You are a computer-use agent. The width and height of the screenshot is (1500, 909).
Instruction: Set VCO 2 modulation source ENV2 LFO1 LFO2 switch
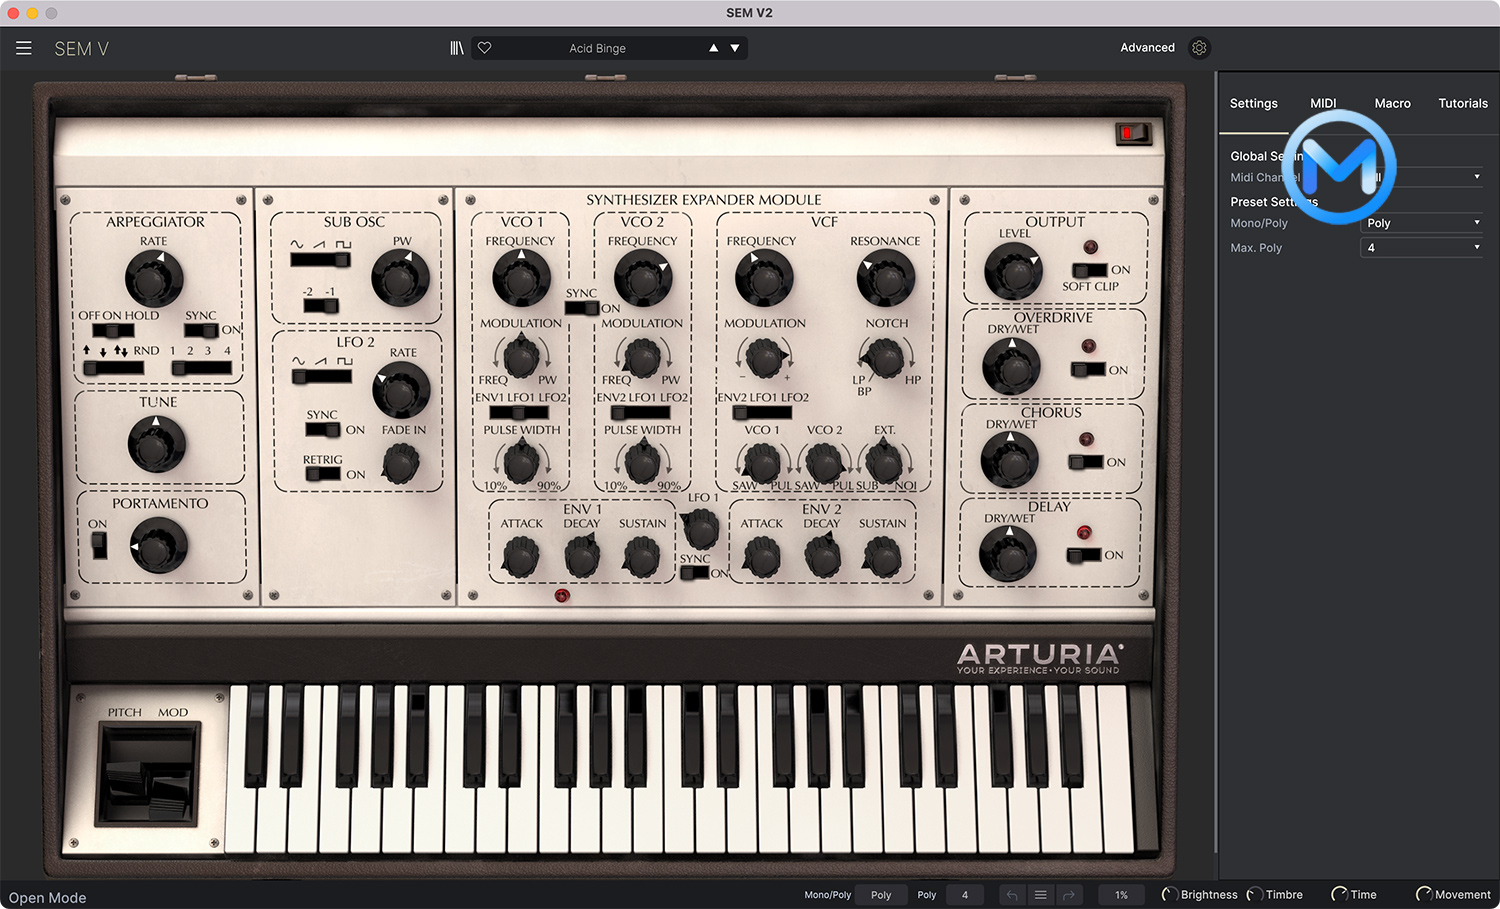(x=640, y=413)
